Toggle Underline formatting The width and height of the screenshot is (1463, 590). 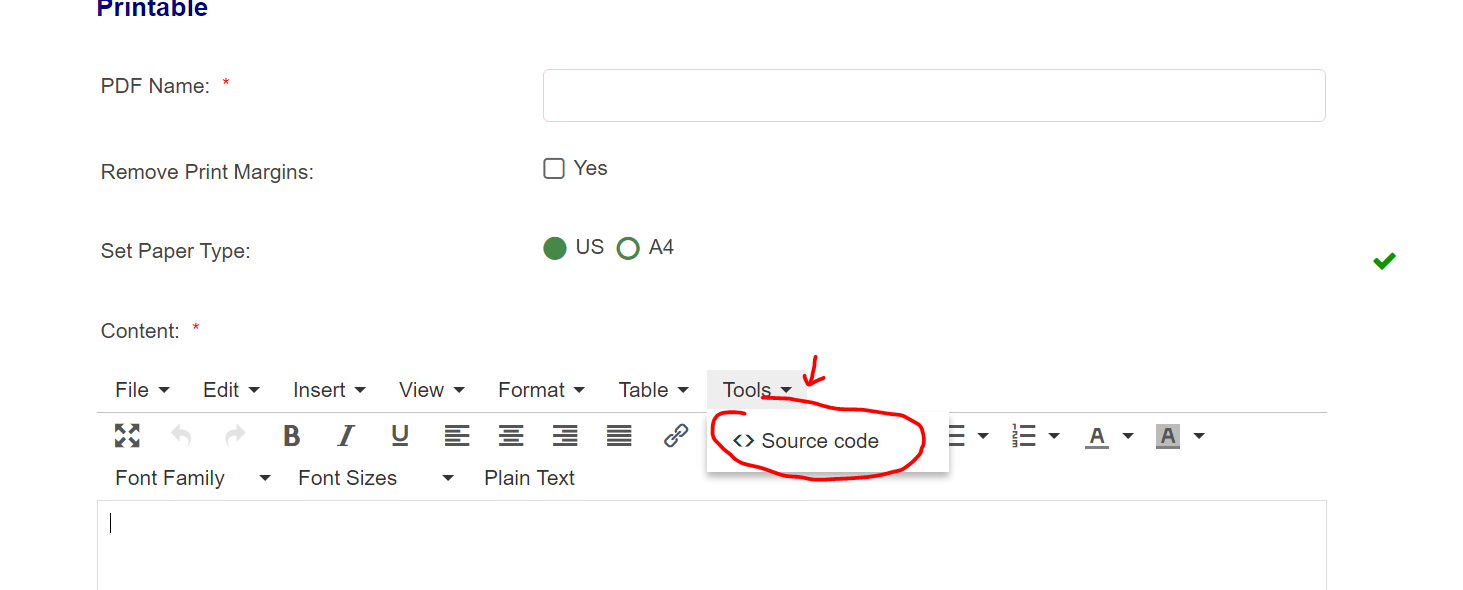click(399, 436)
